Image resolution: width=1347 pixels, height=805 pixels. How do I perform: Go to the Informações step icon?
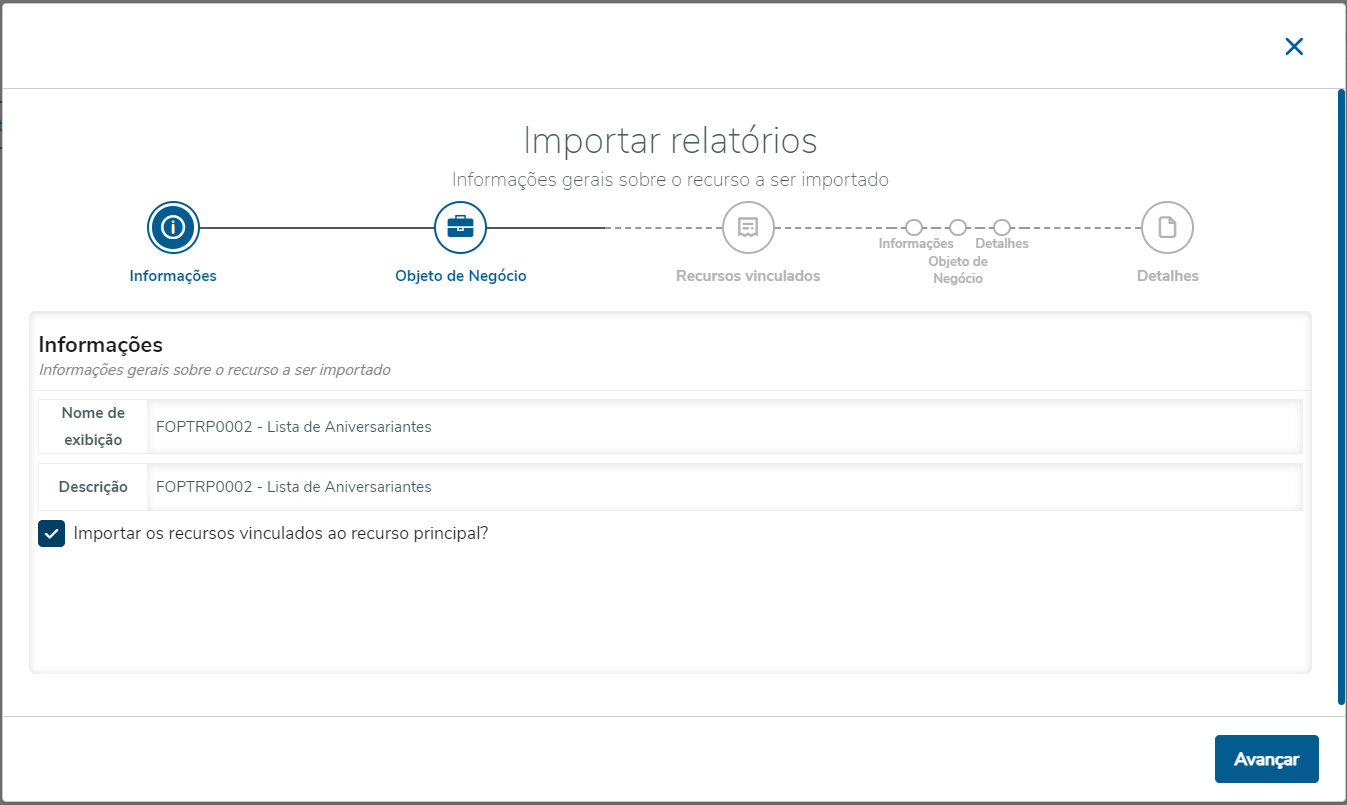pos(173,228)
